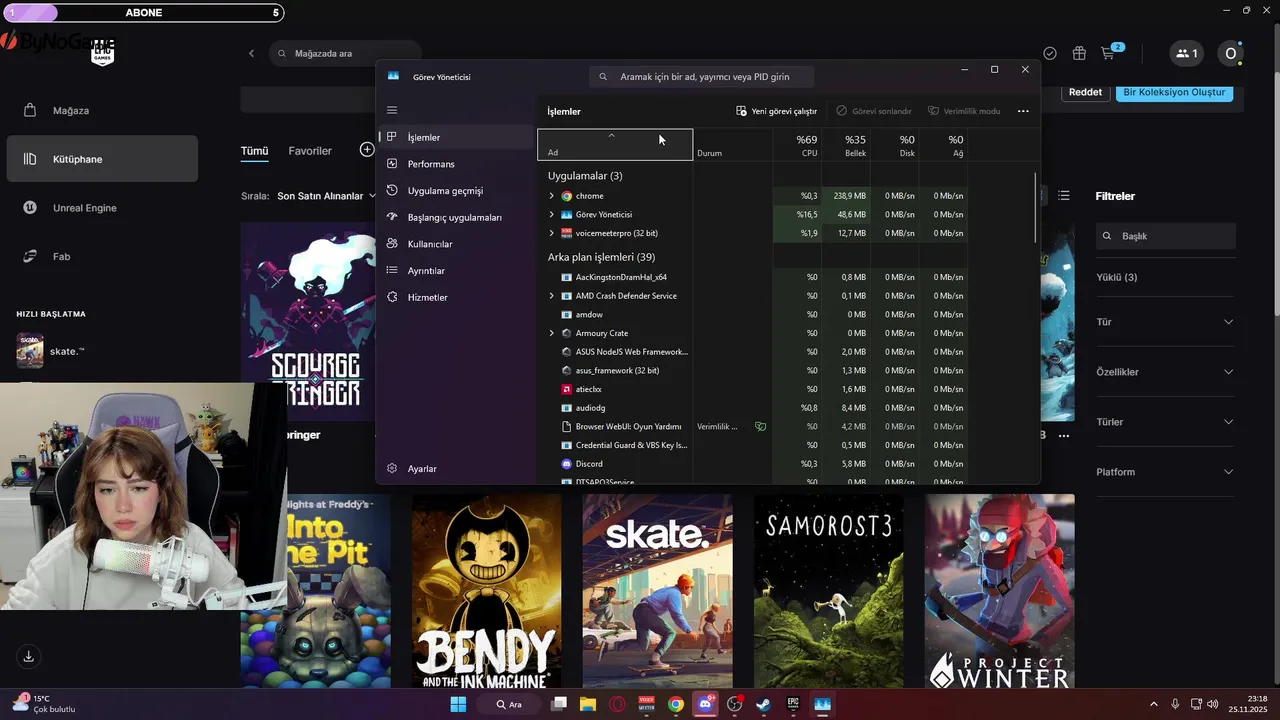Click Yeni görevi çalıştır button
Screen dimensions: 1280x720
click(x=777, y=111)
